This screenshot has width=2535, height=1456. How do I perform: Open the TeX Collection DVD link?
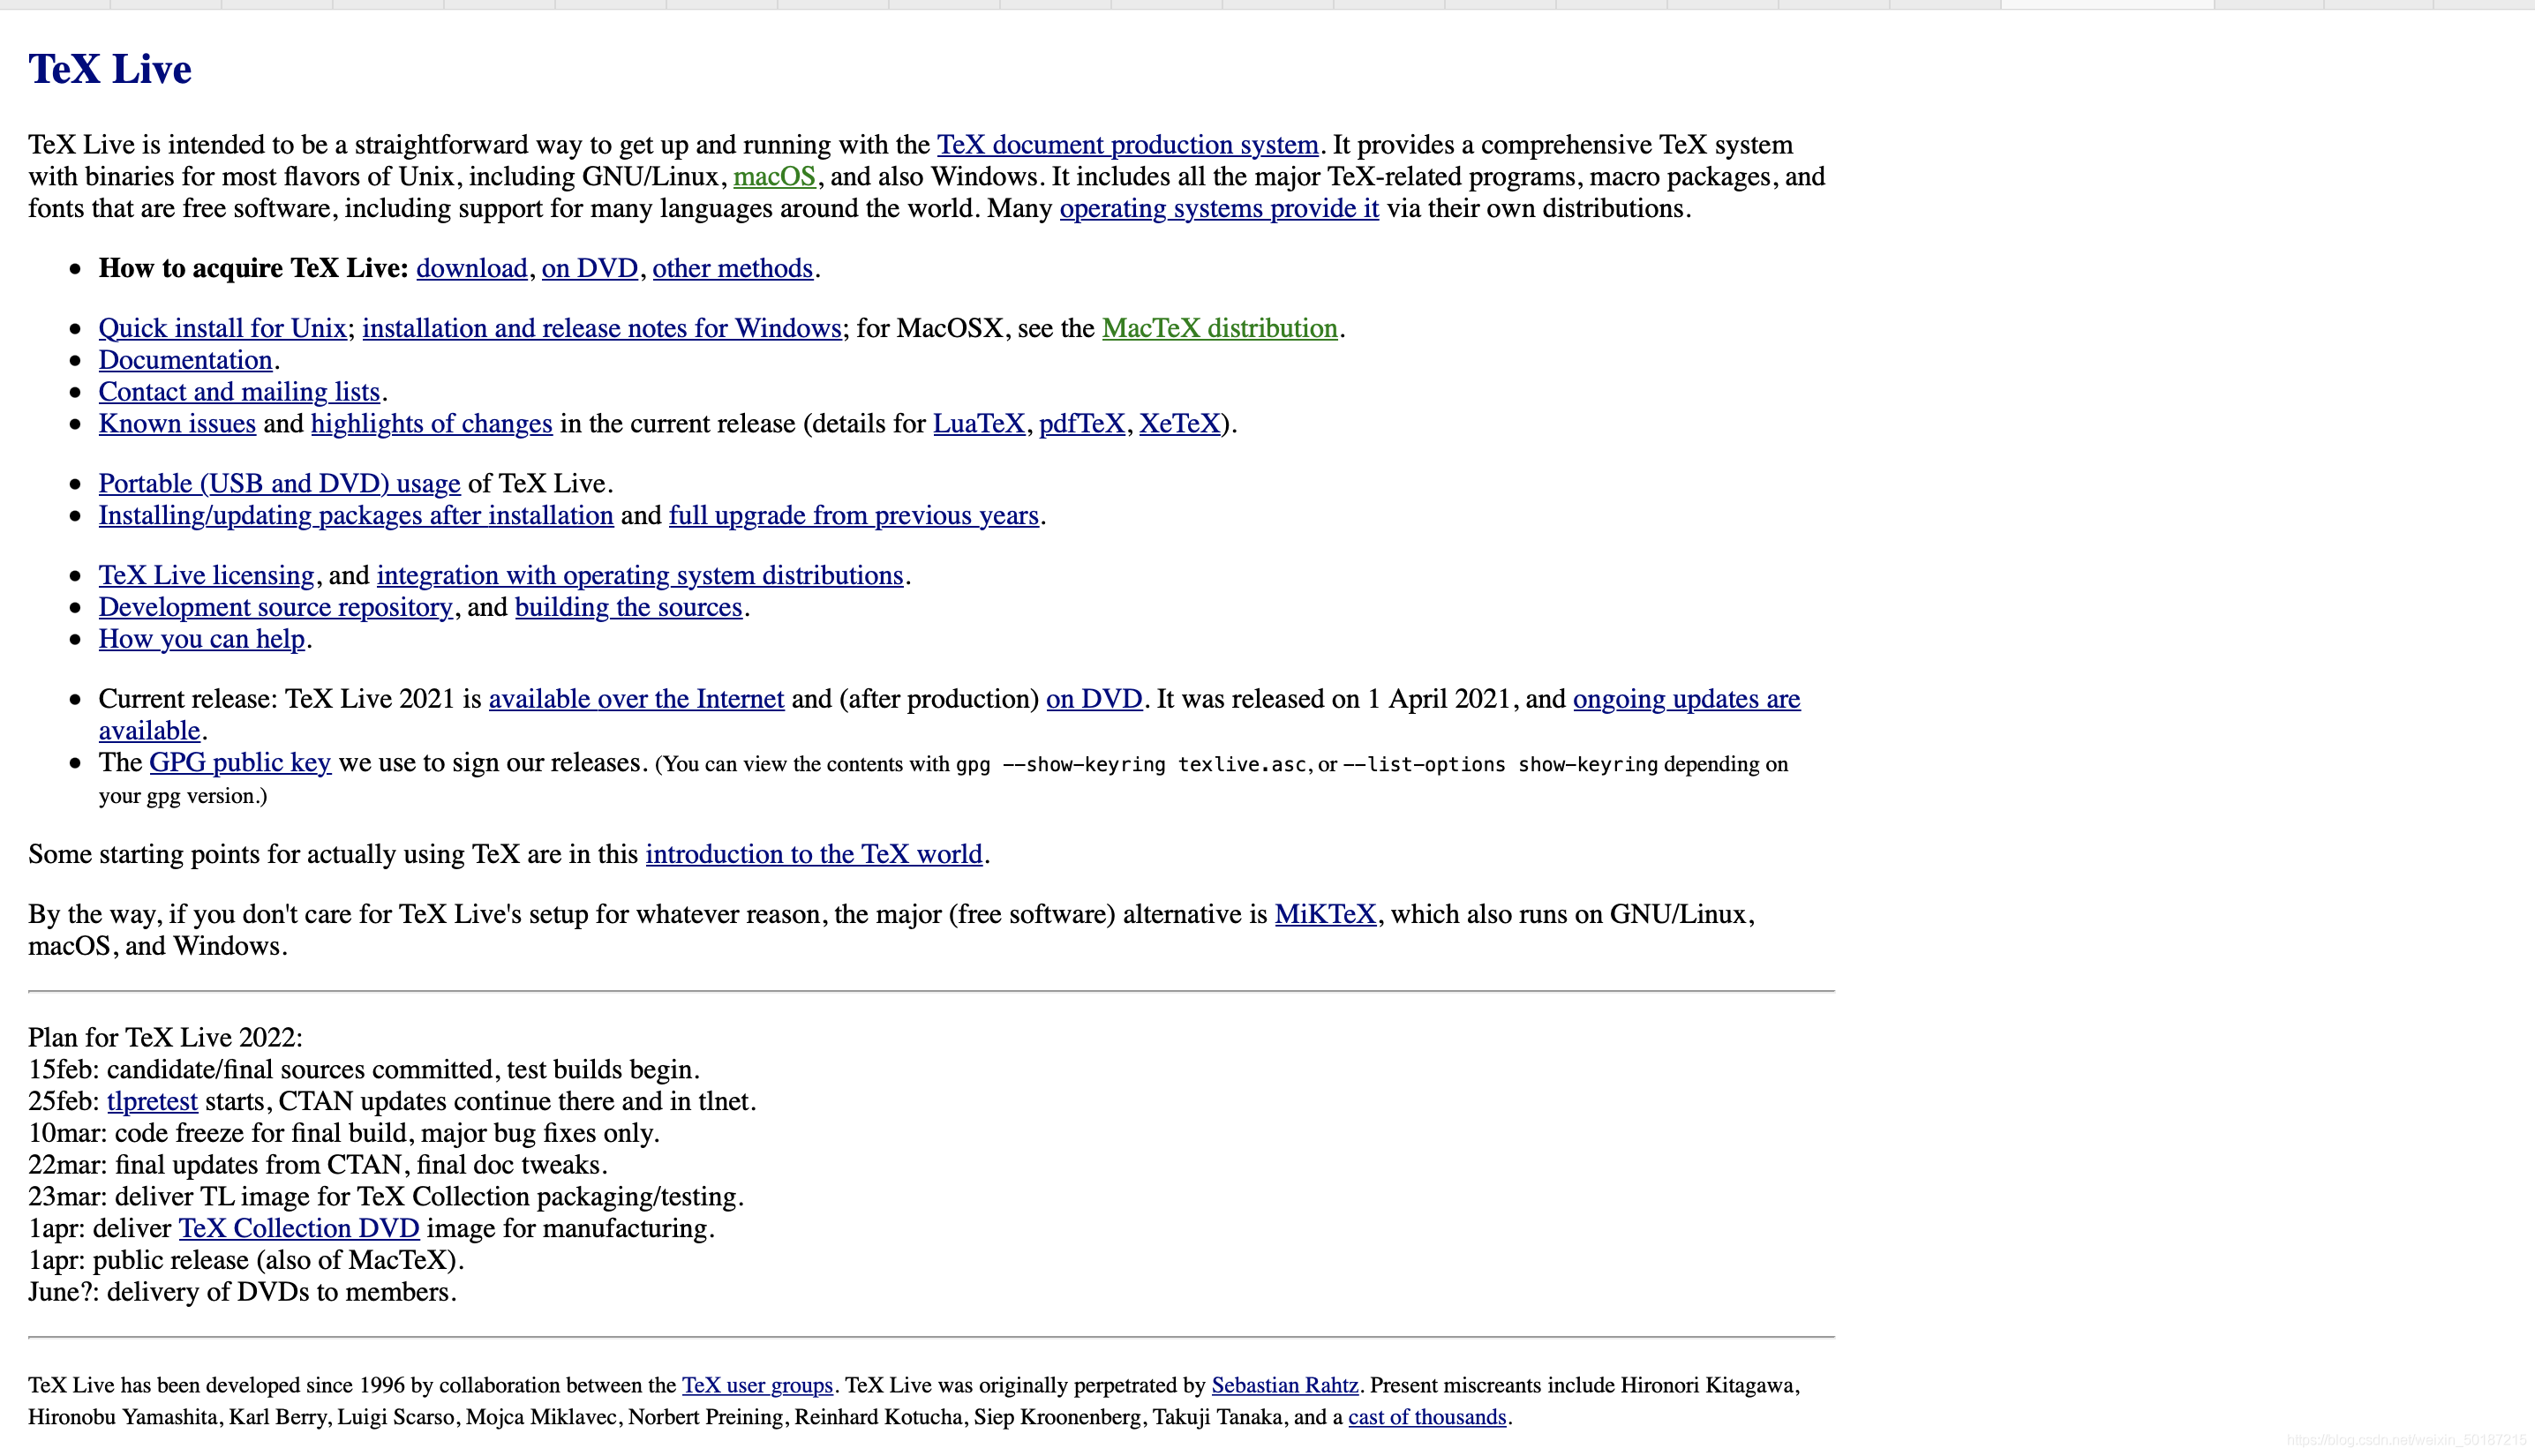point(299,1229)
